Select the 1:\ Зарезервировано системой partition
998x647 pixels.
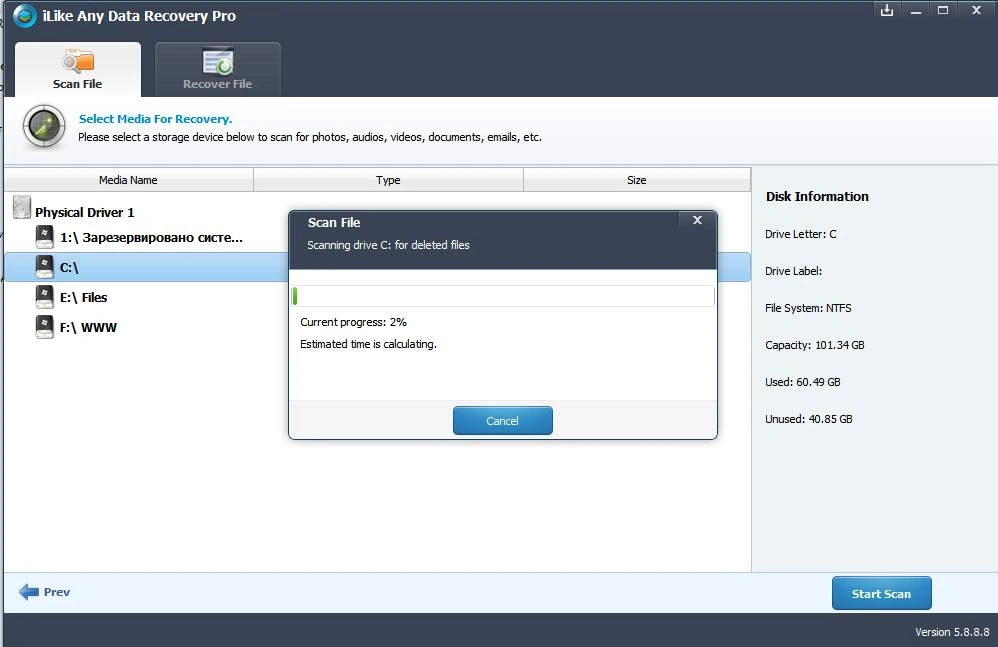pos(151,238)
